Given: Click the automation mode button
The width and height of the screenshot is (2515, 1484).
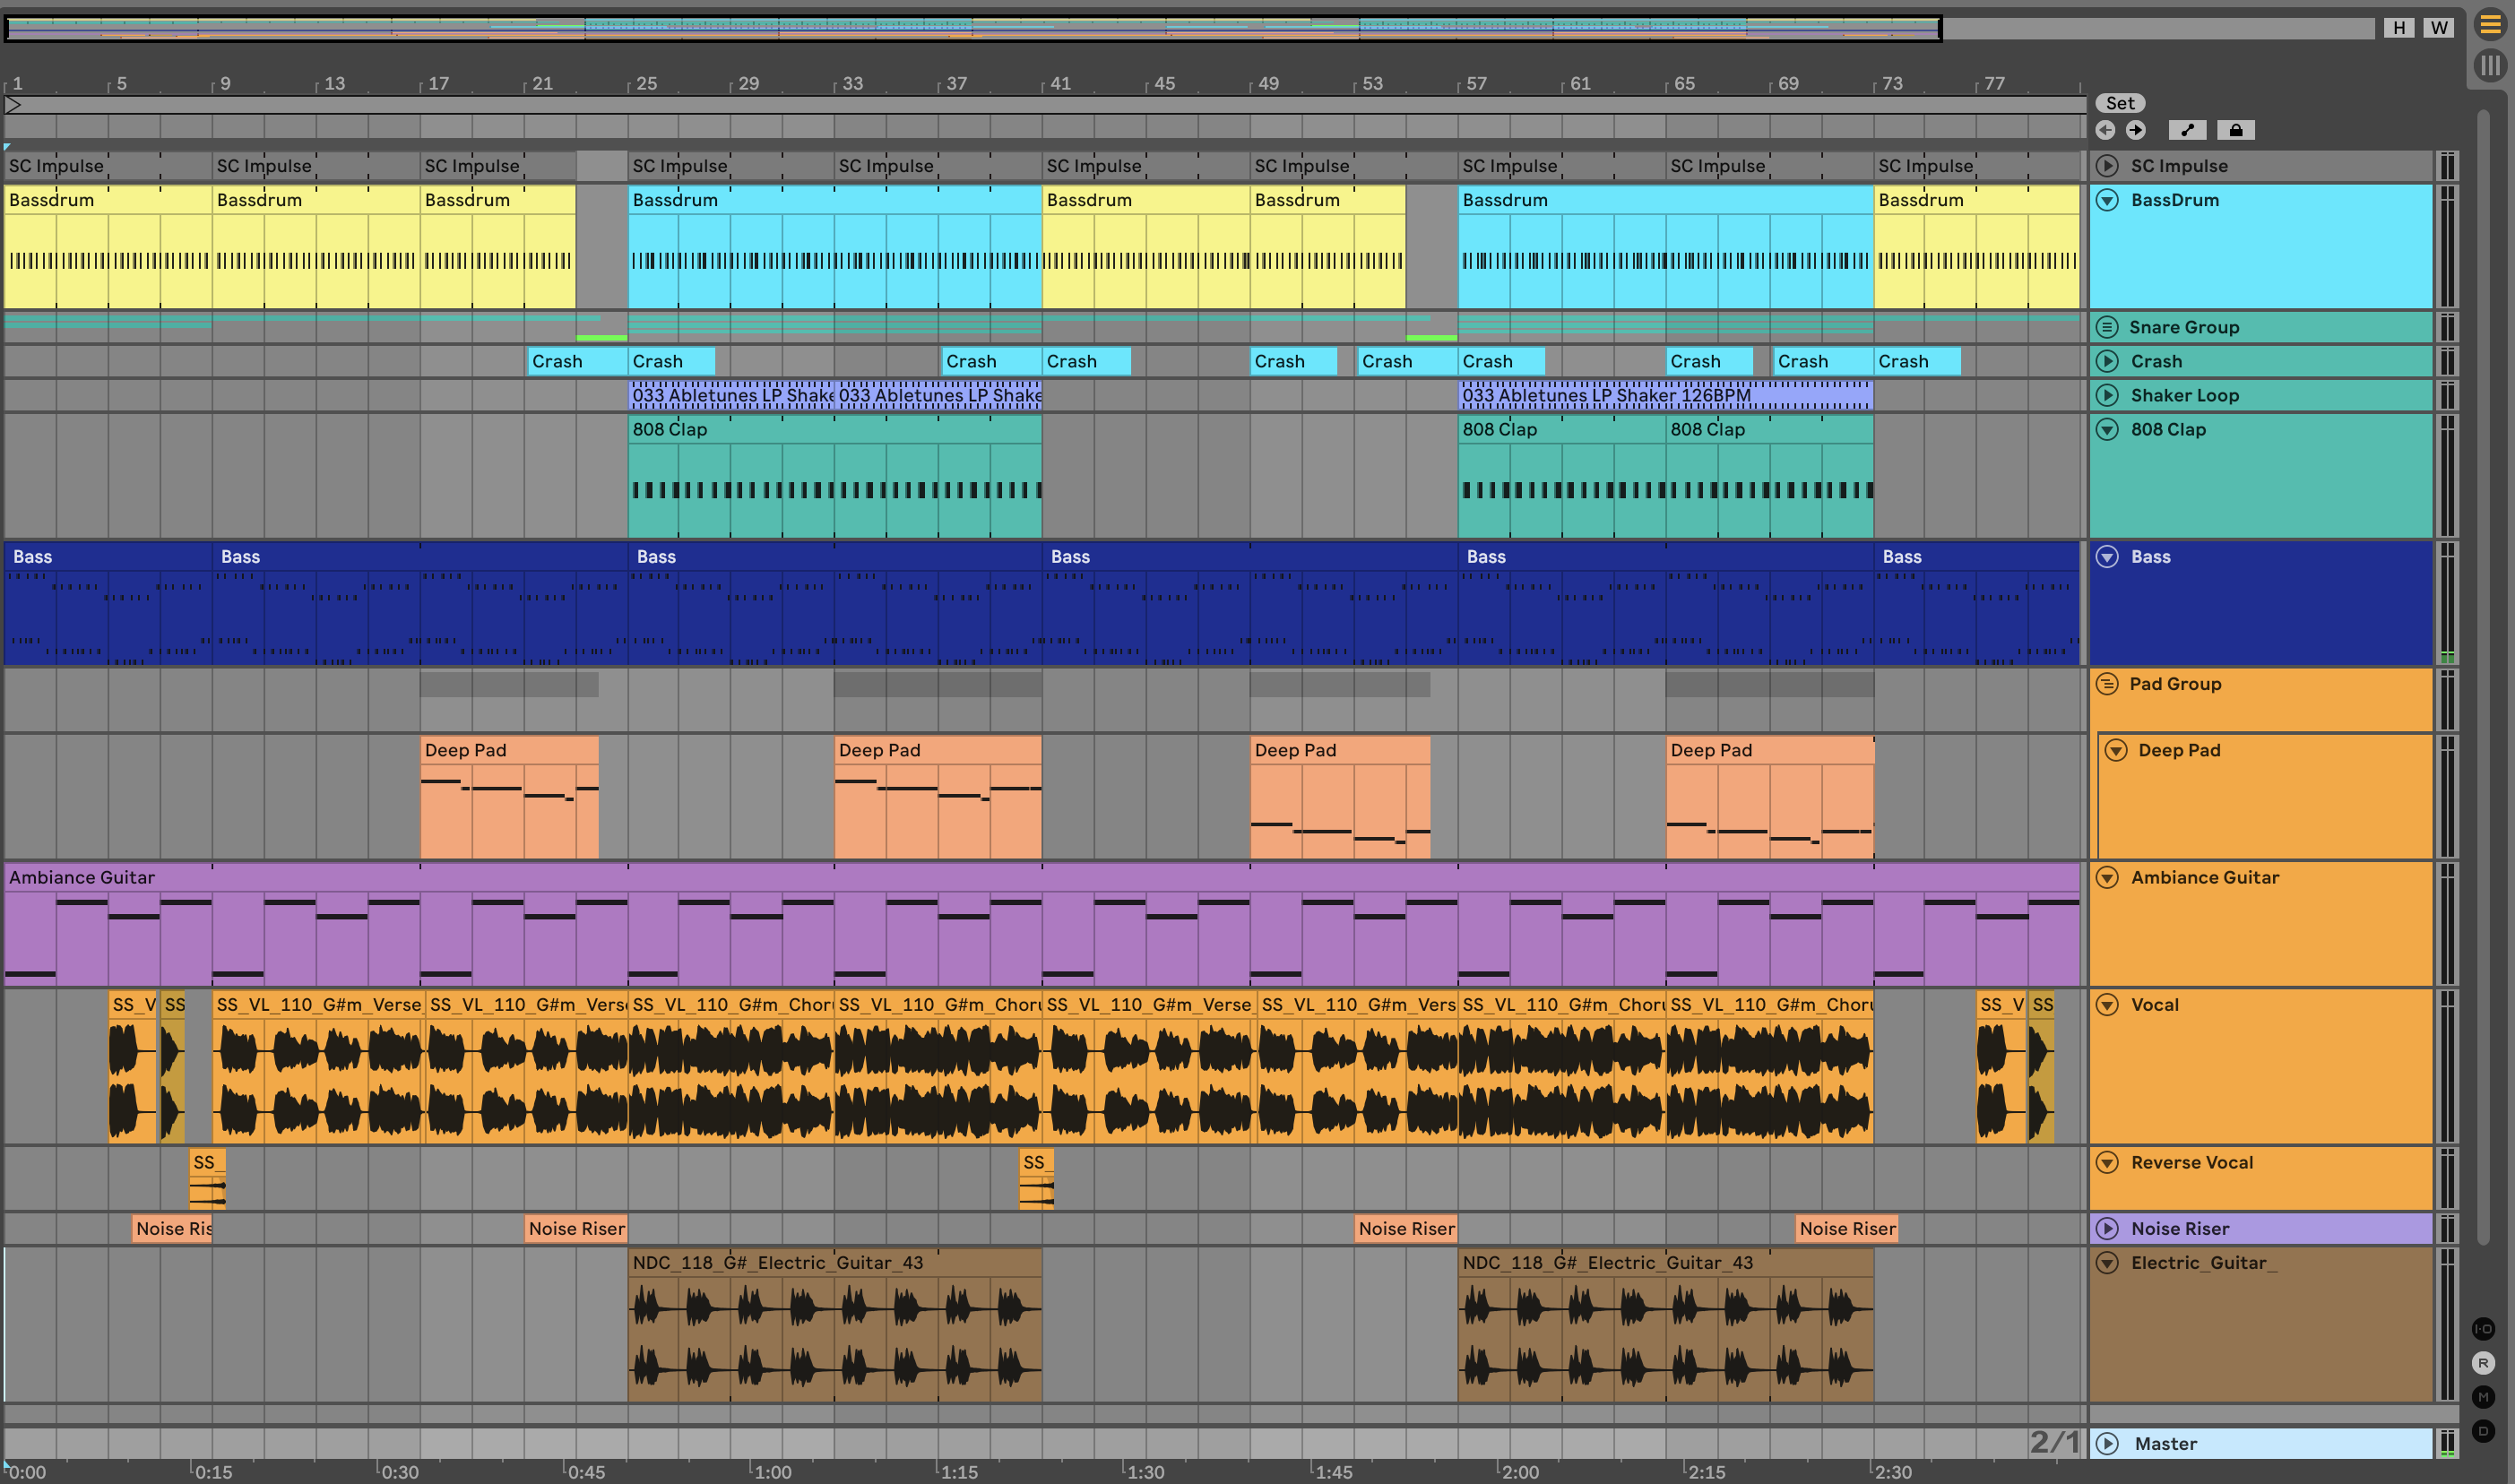Looking at the screenshot, I should pos(2187,130).
